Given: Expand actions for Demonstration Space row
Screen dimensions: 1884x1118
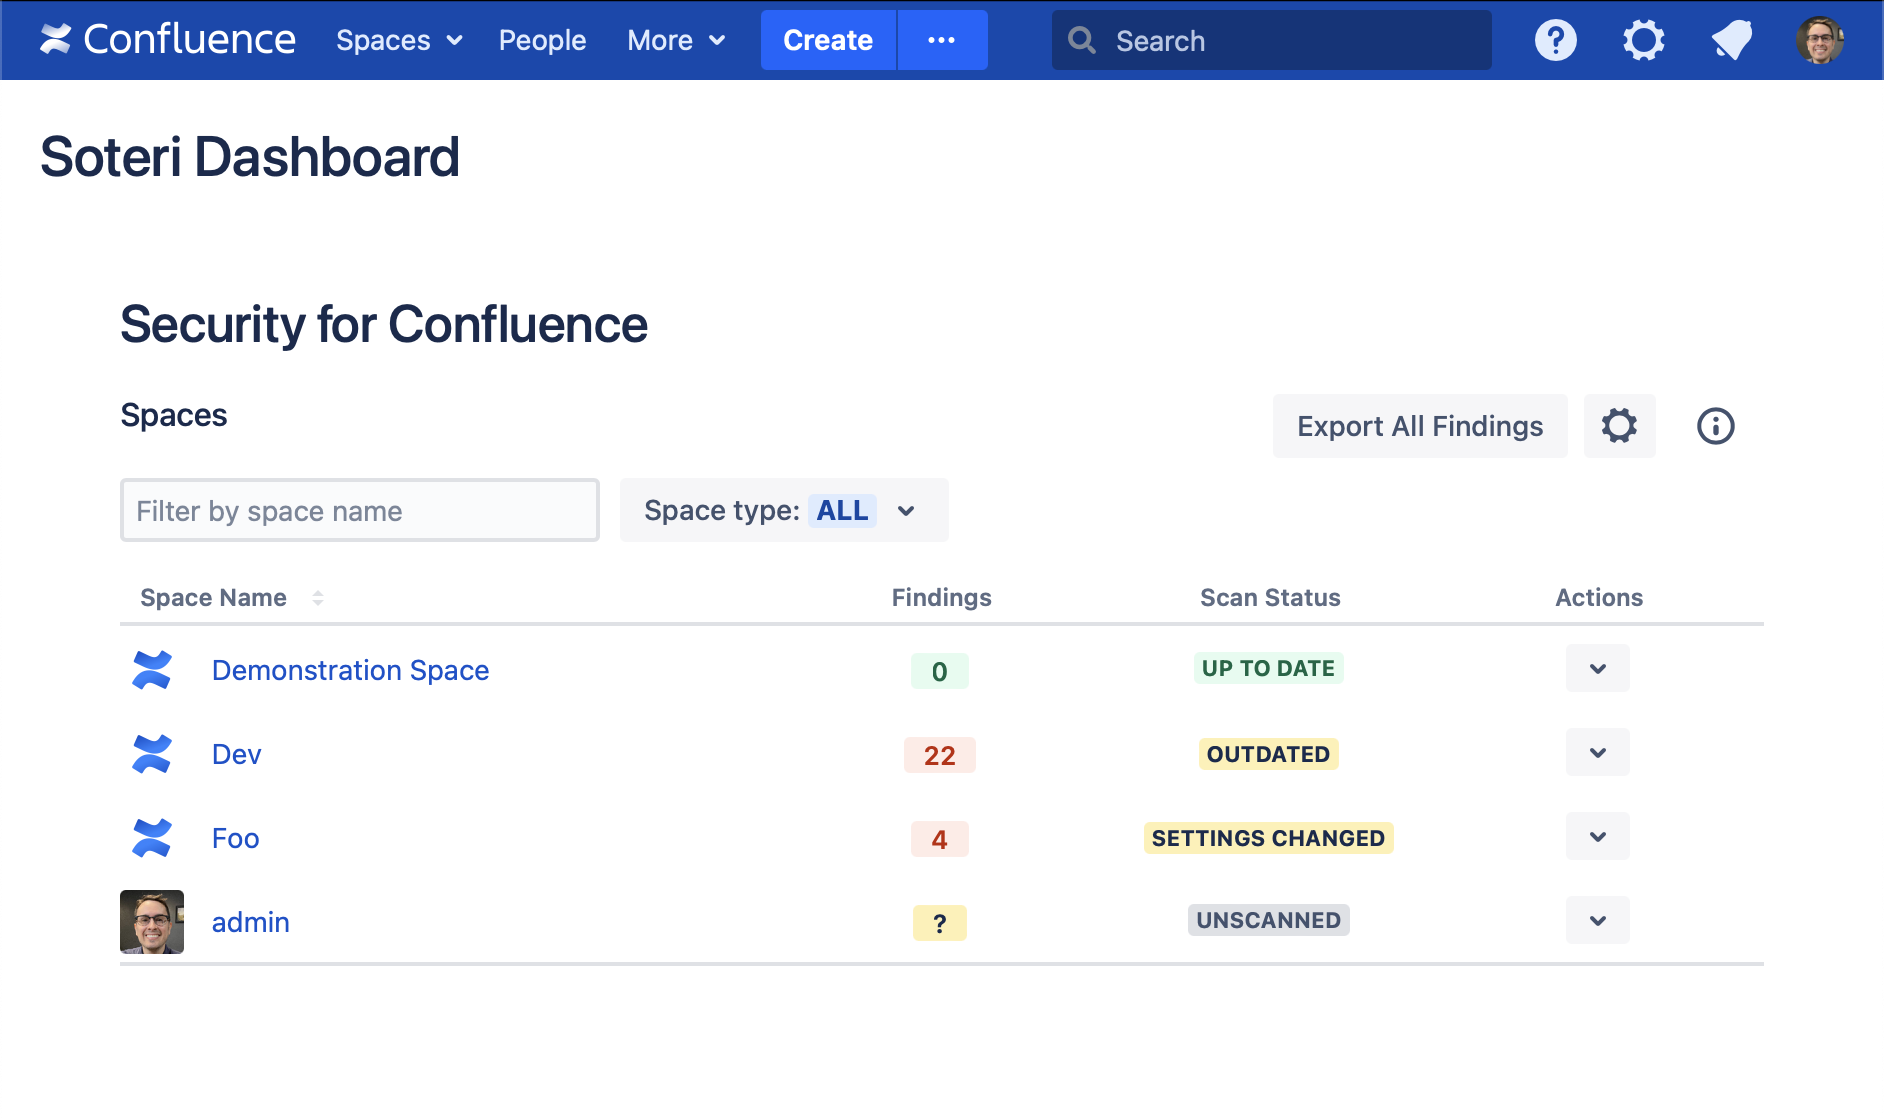Looking at the screenshot, I should pos(1597,669).
